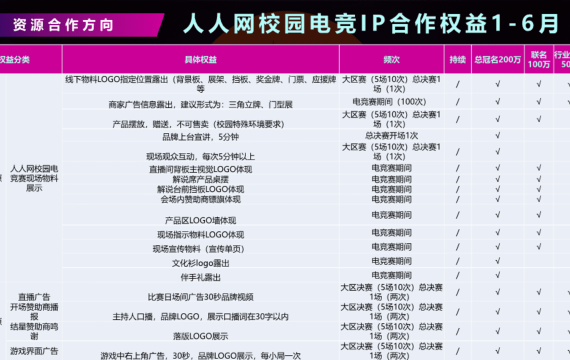Click the 总冠名200万 column header
Viewport: 570px width, 360px height.
(498, 59)
